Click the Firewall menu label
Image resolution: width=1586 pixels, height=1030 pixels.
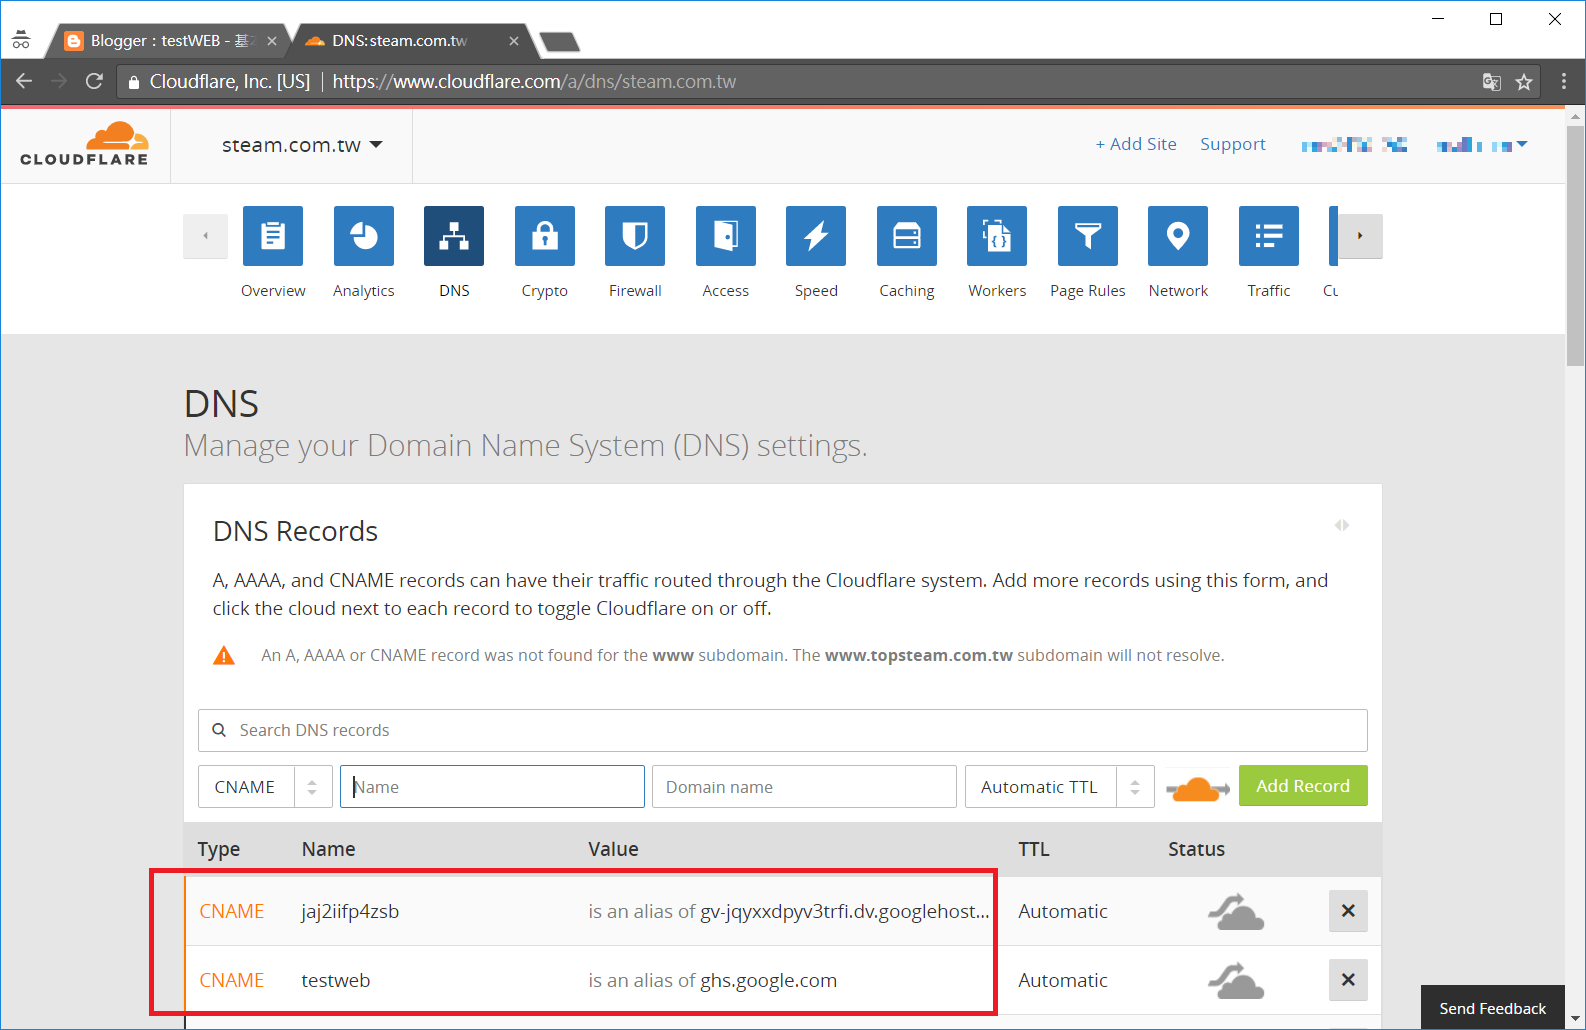click(635, 291)
